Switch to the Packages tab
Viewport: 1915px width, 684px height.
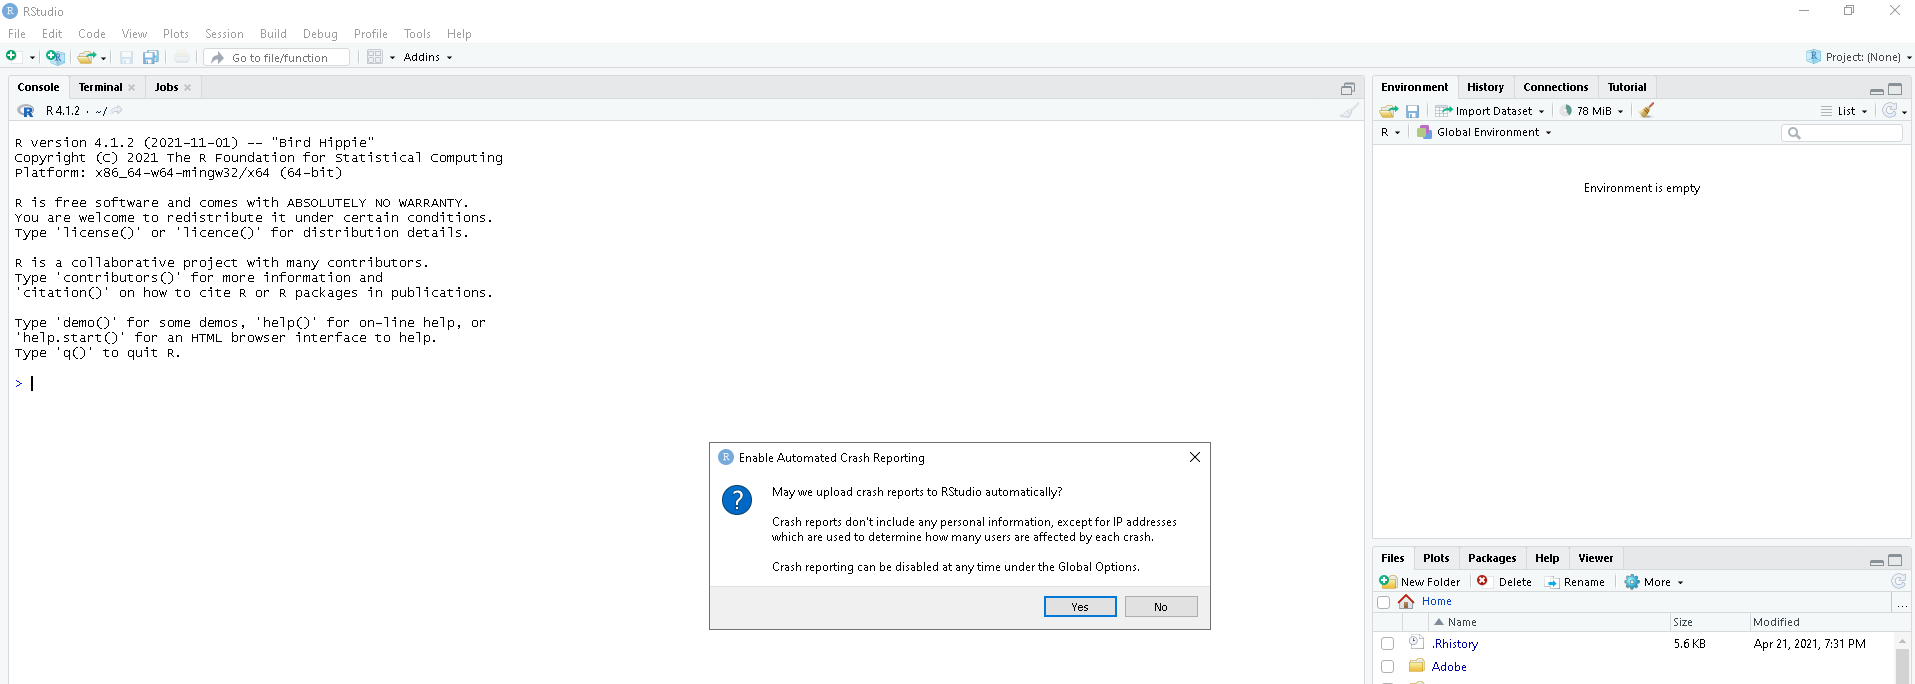pyautogui.click(x=1492, y=558)
